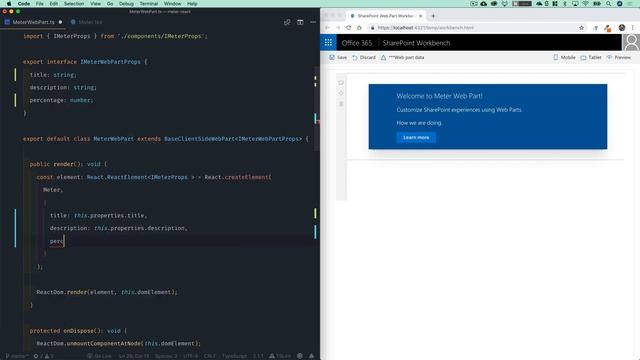Select the MeterWebPart.ts editor tab
The height and width of the screenshot is (360, 640).
(33, 22)
